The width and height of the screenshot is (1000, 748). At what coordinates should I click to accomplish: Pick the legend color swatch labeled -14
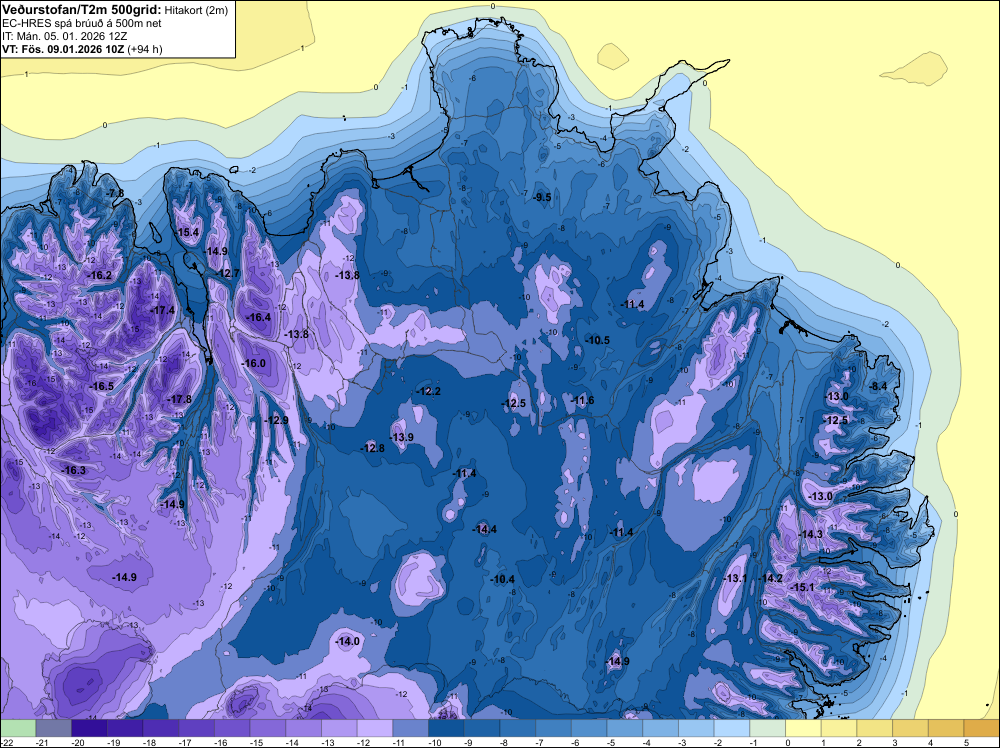coord(304,728)
